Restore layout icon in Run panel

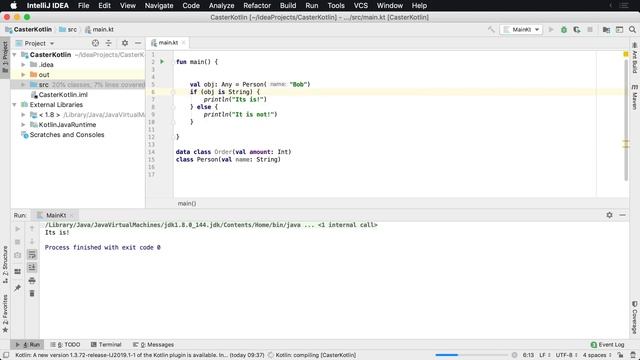[x=18, y=271]
